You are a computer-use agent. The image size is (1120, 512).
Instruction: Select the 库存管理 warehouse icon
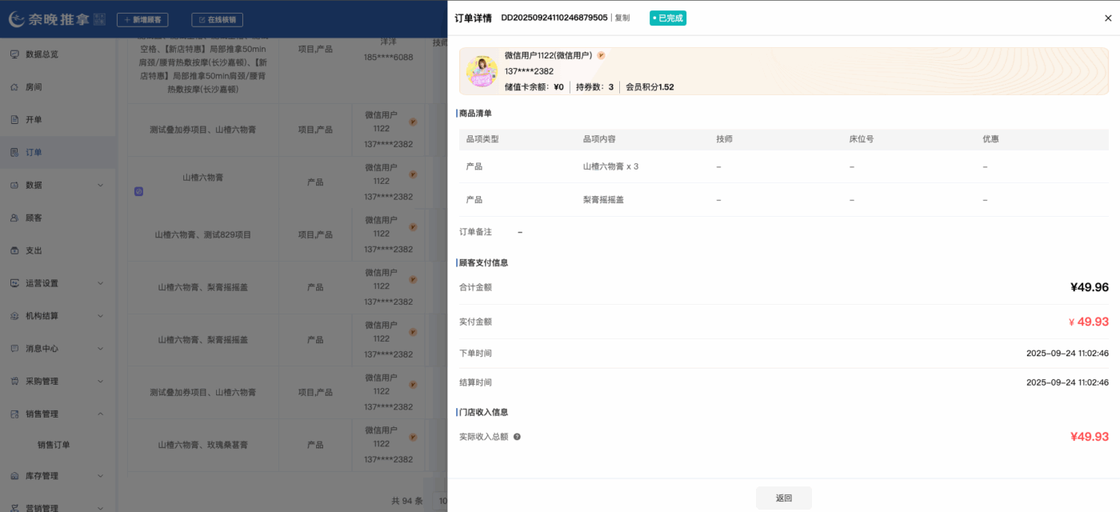tap(14, 476)
